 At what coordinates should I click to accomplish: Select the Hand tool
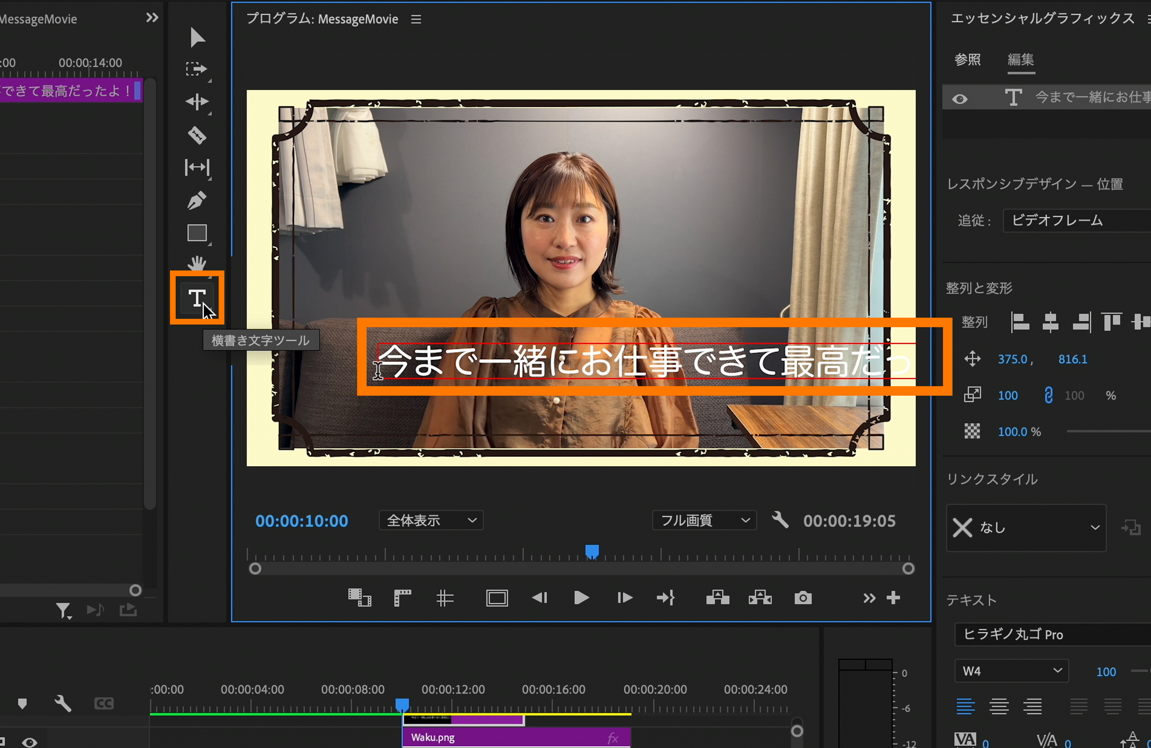click(197, 262)
